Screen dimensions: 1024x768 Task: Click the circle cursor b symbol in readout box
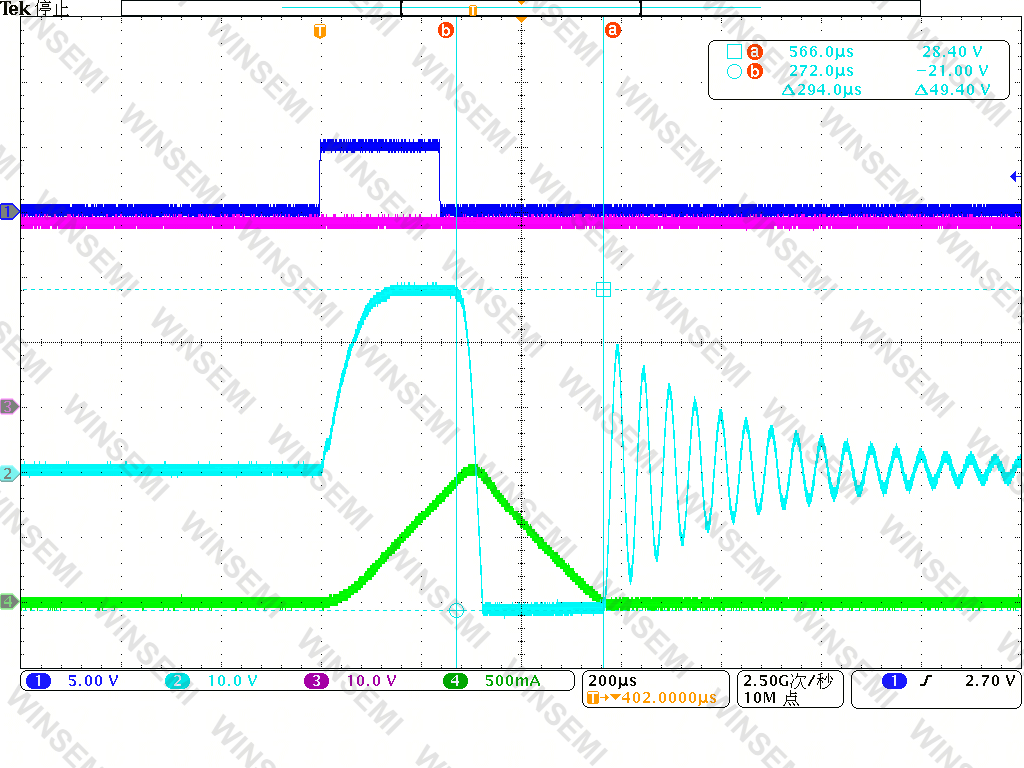[x=734, y=71]
